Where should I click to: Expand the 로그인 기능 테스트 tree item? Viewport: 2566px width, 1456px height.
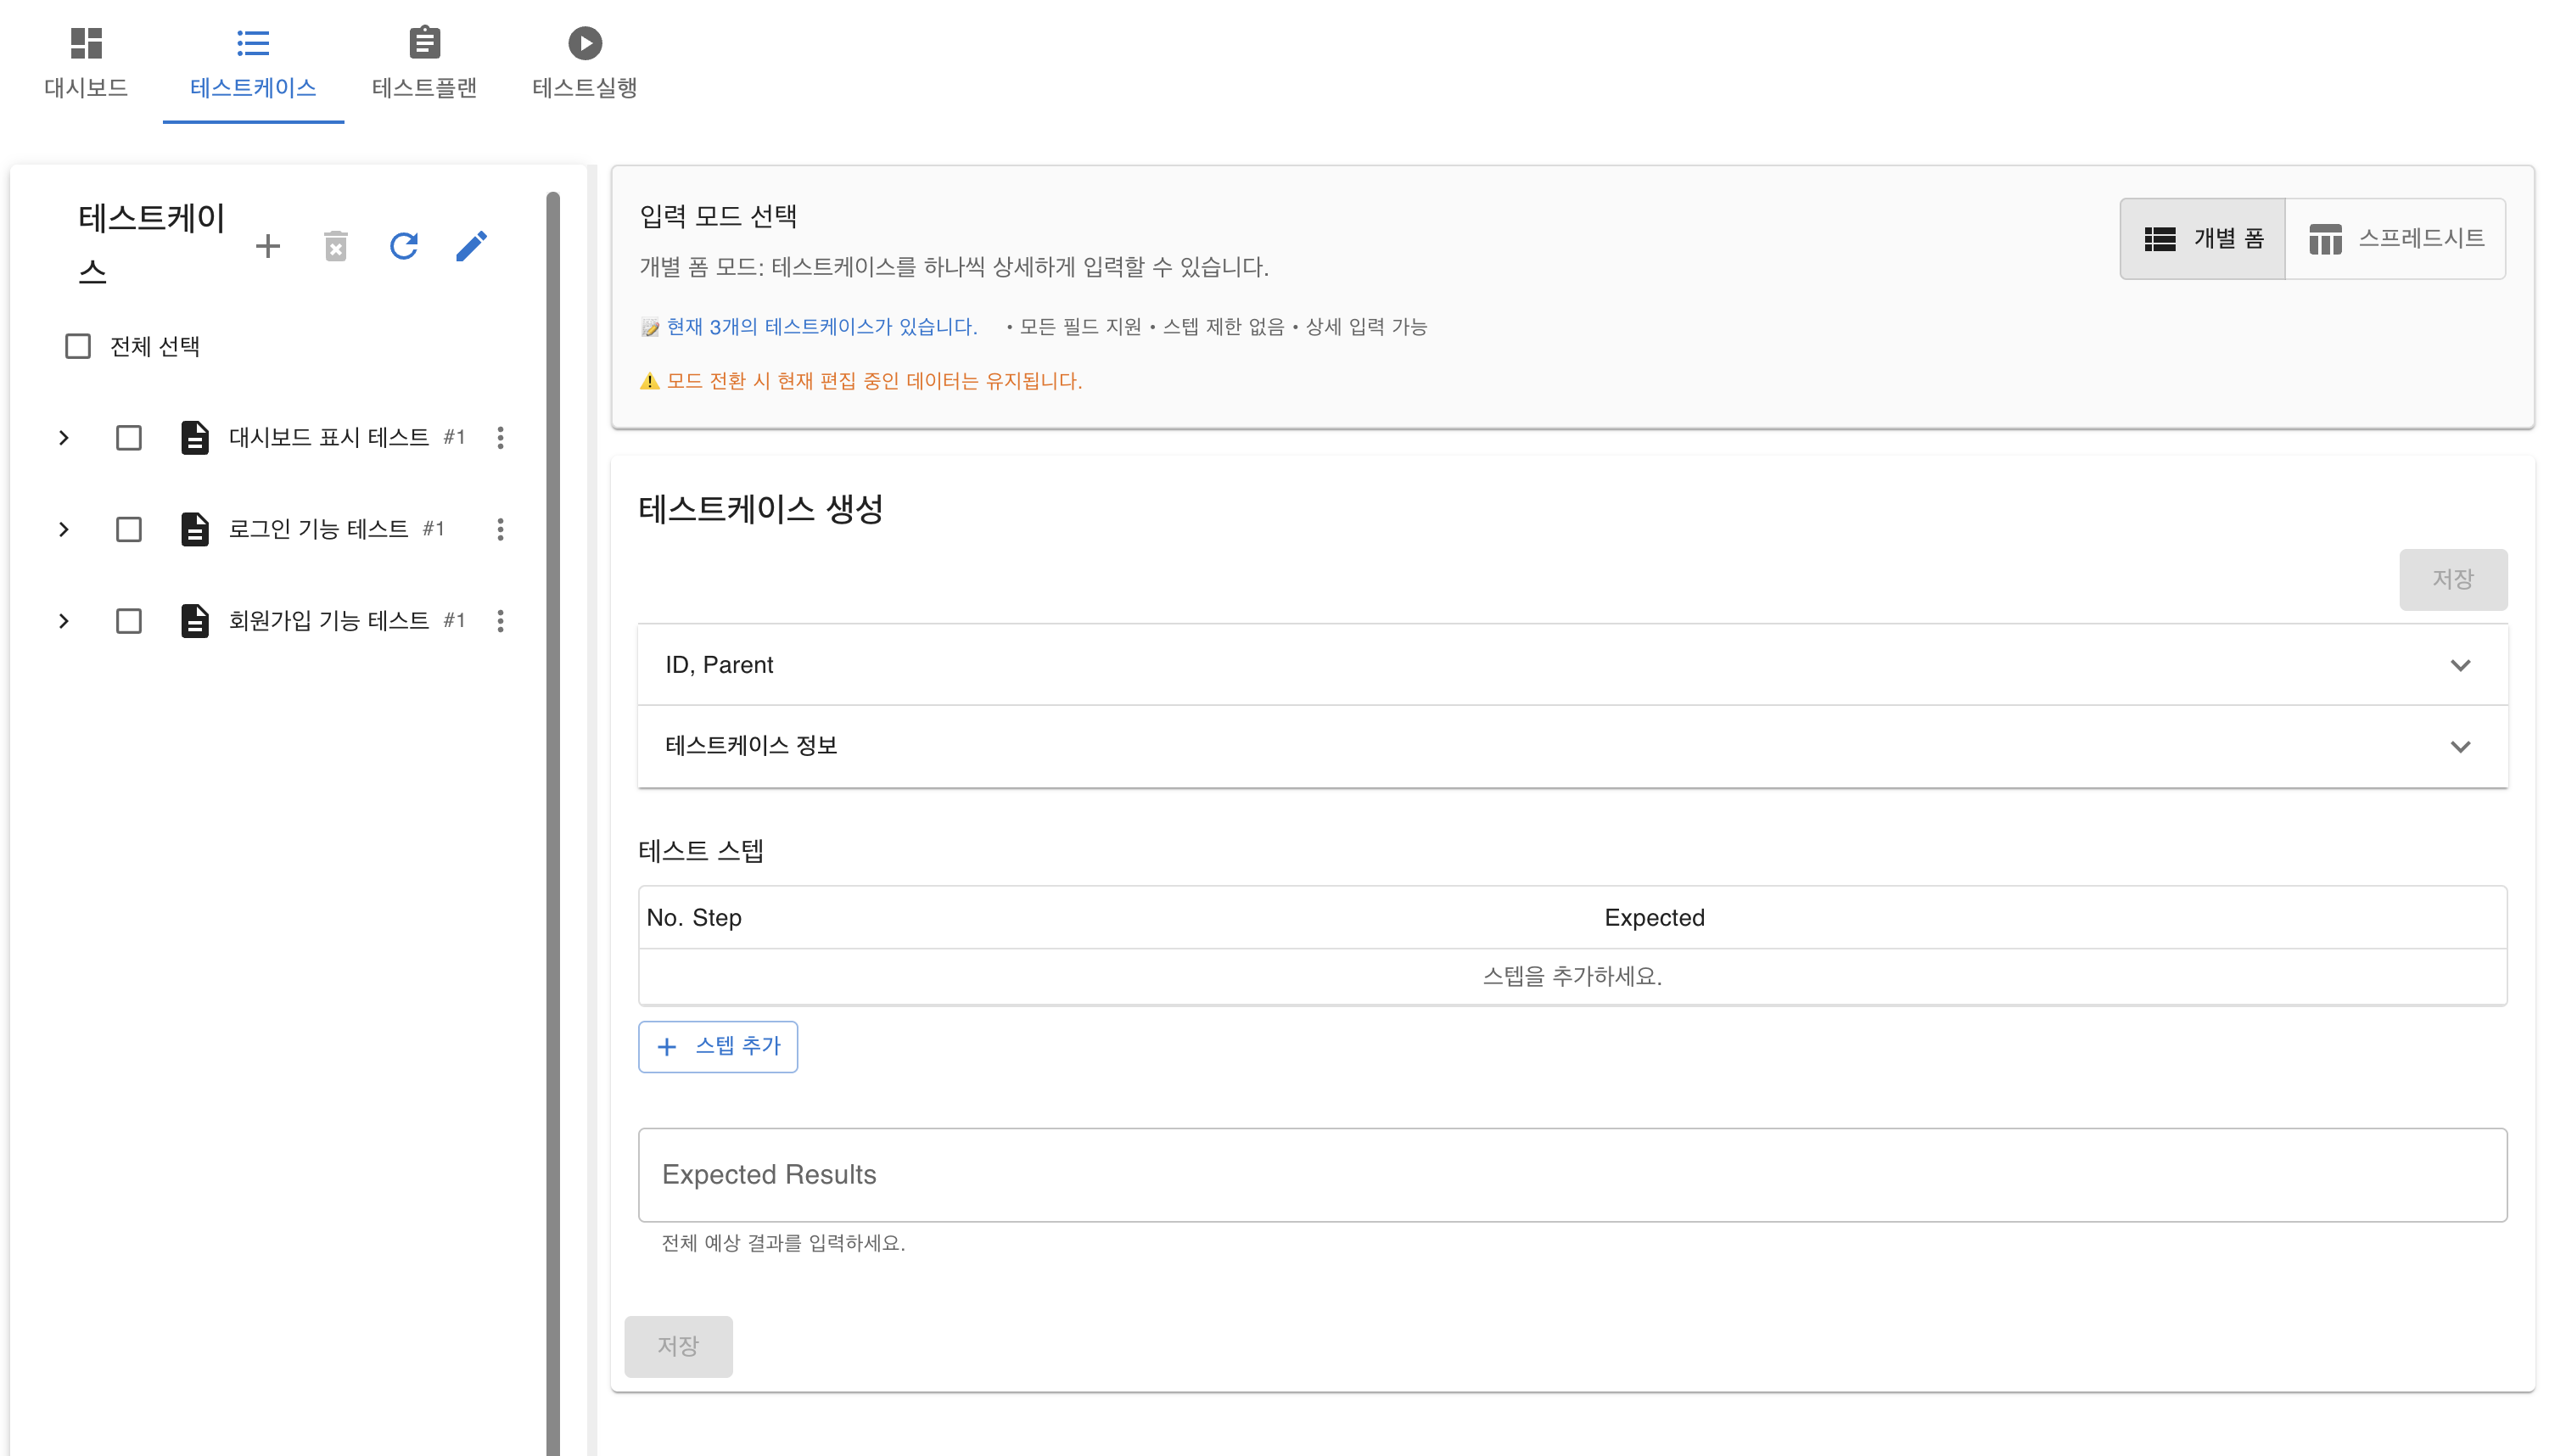[x=64, y=529]
